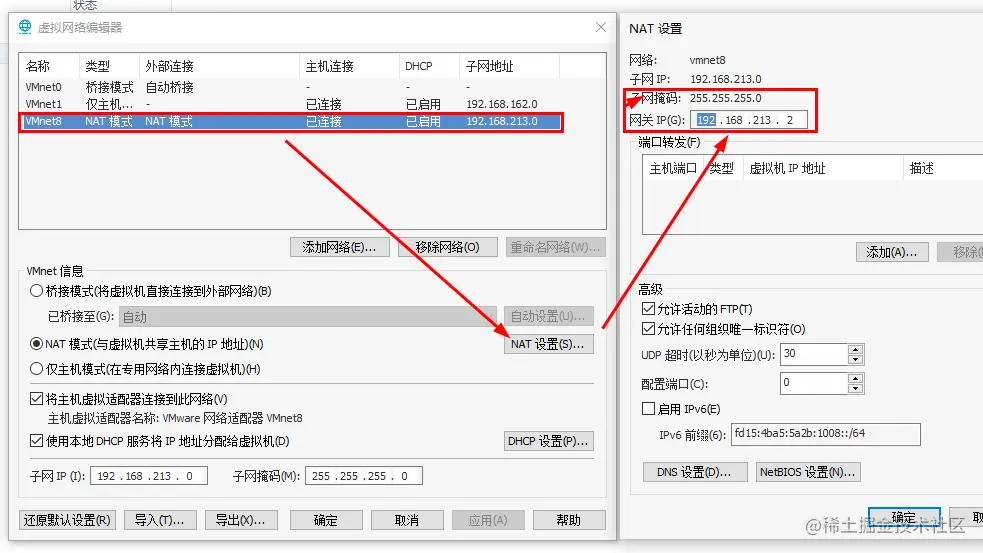
Task: Click 确定 in the NAT 设置 dialog
Action: (x=904, y=517)
